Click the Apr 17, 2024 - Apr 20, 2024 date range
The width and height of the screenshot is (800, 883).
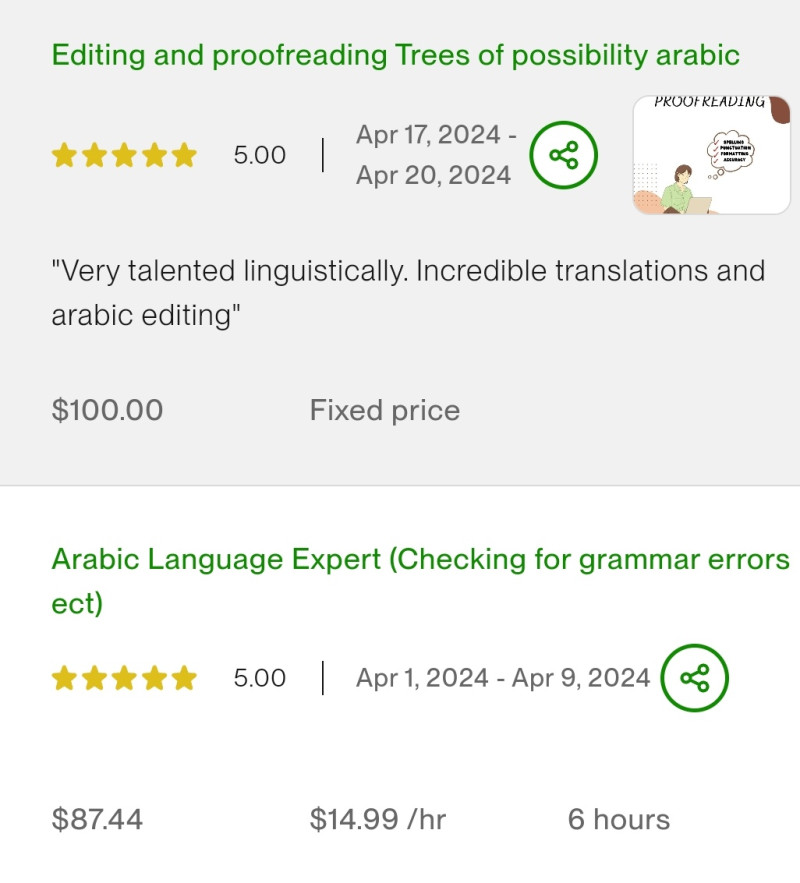tap(436, 155)
